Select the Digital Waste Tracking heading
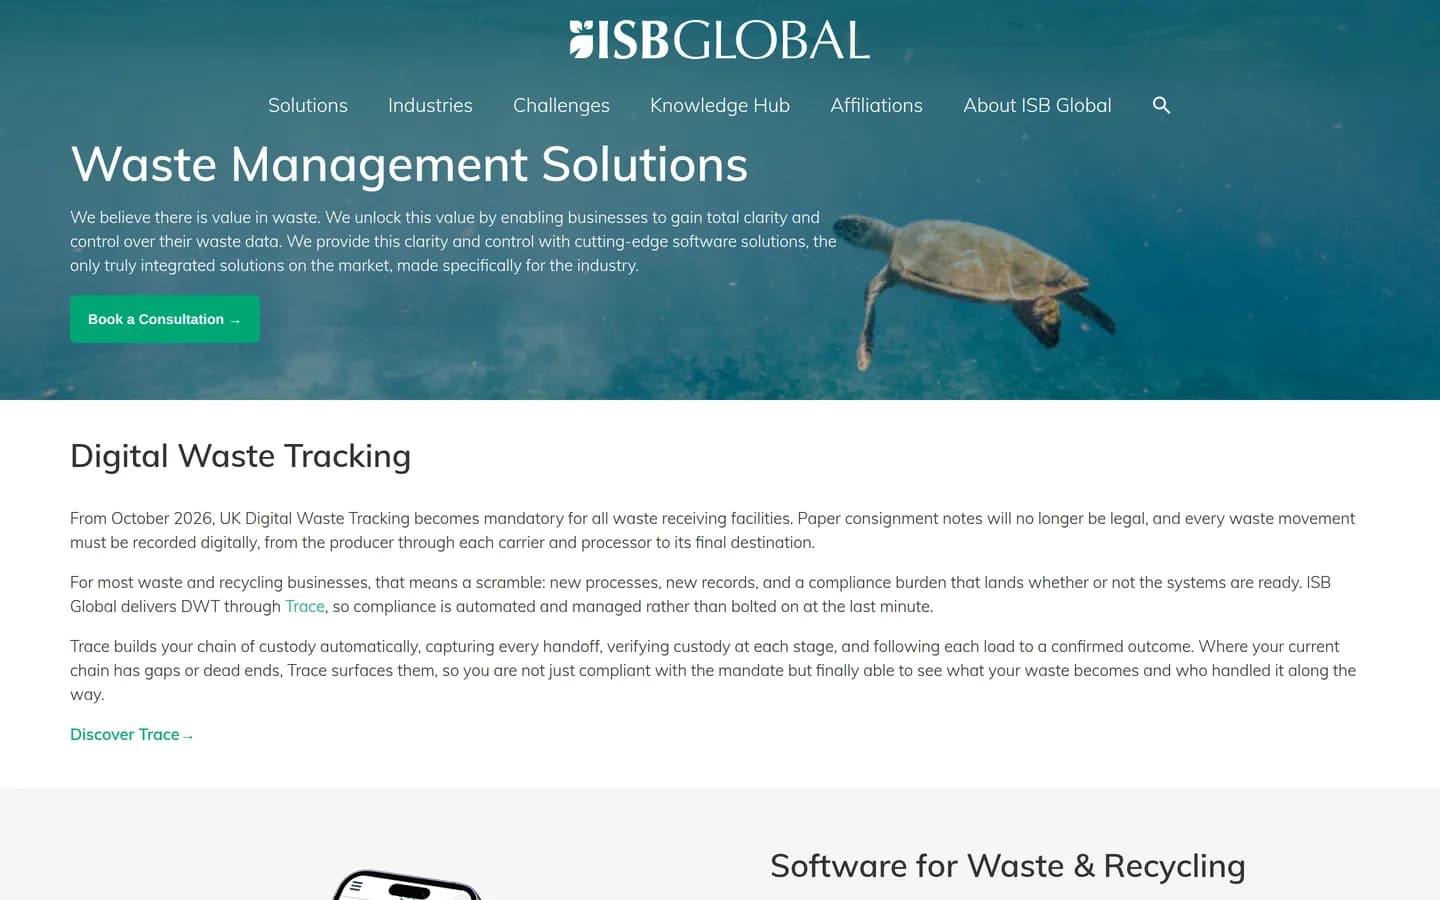Image resolution: width=1440 pixels, height=900 pixels. 240,456
